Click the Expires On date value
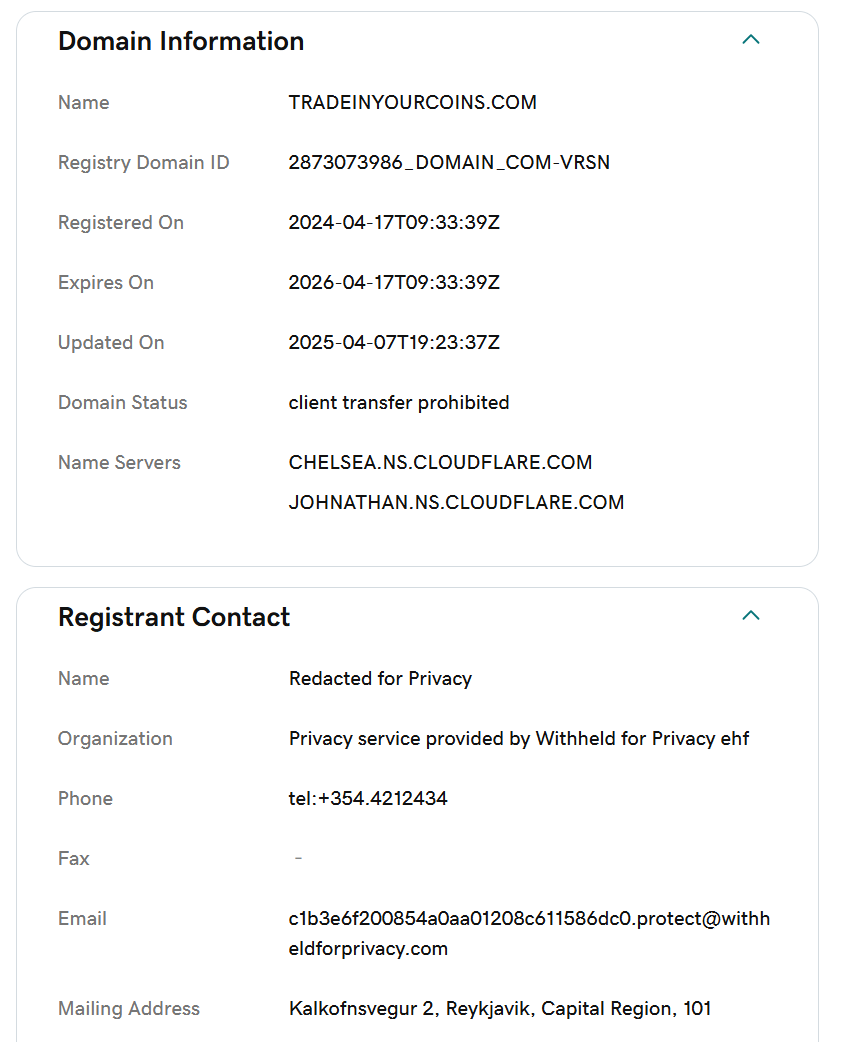 coord(394,282)
